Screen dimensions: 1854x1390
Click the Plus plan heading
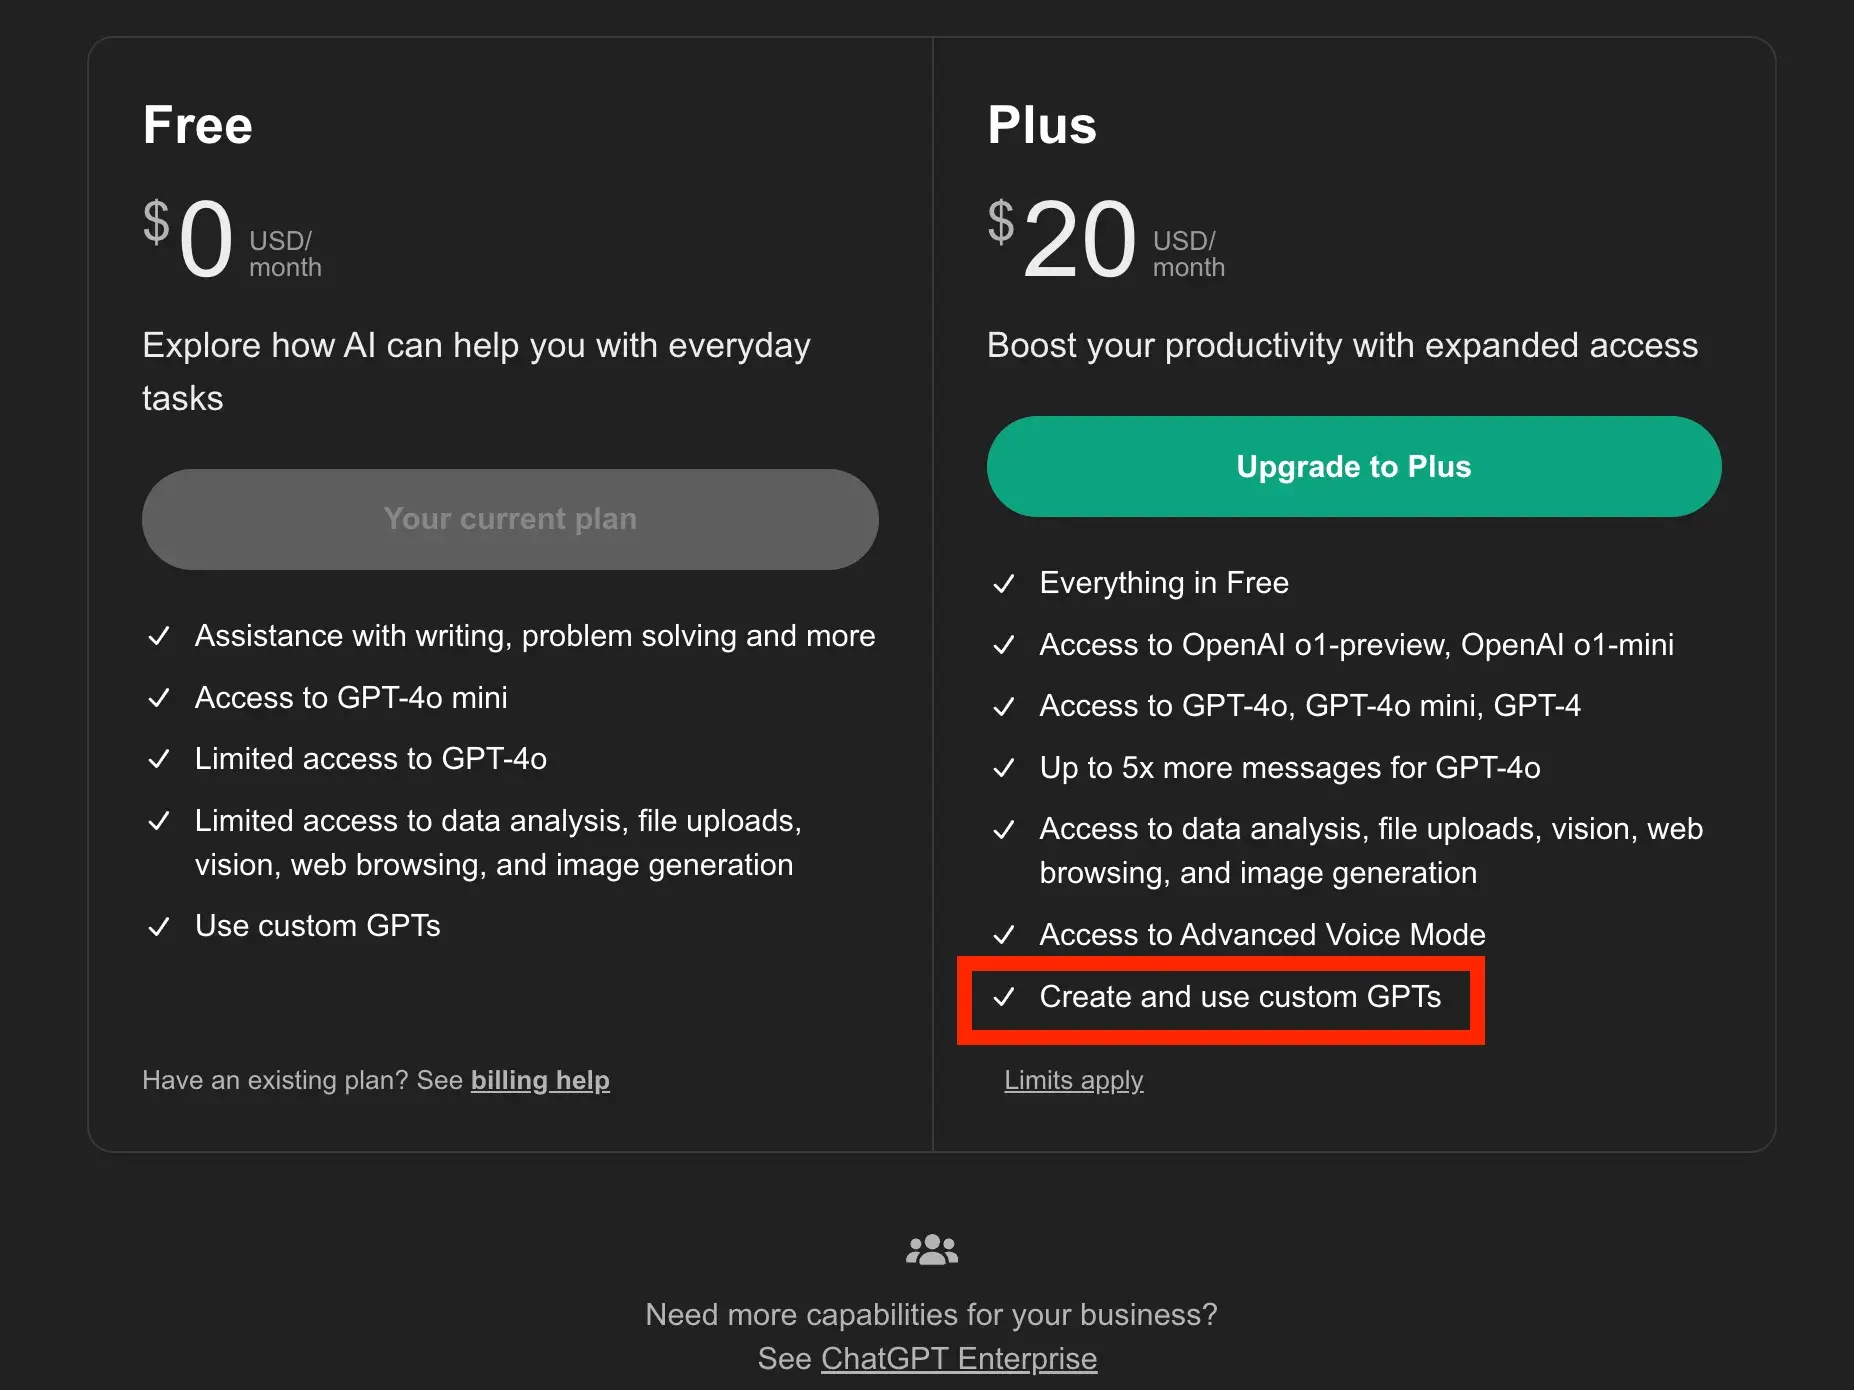1042,126
